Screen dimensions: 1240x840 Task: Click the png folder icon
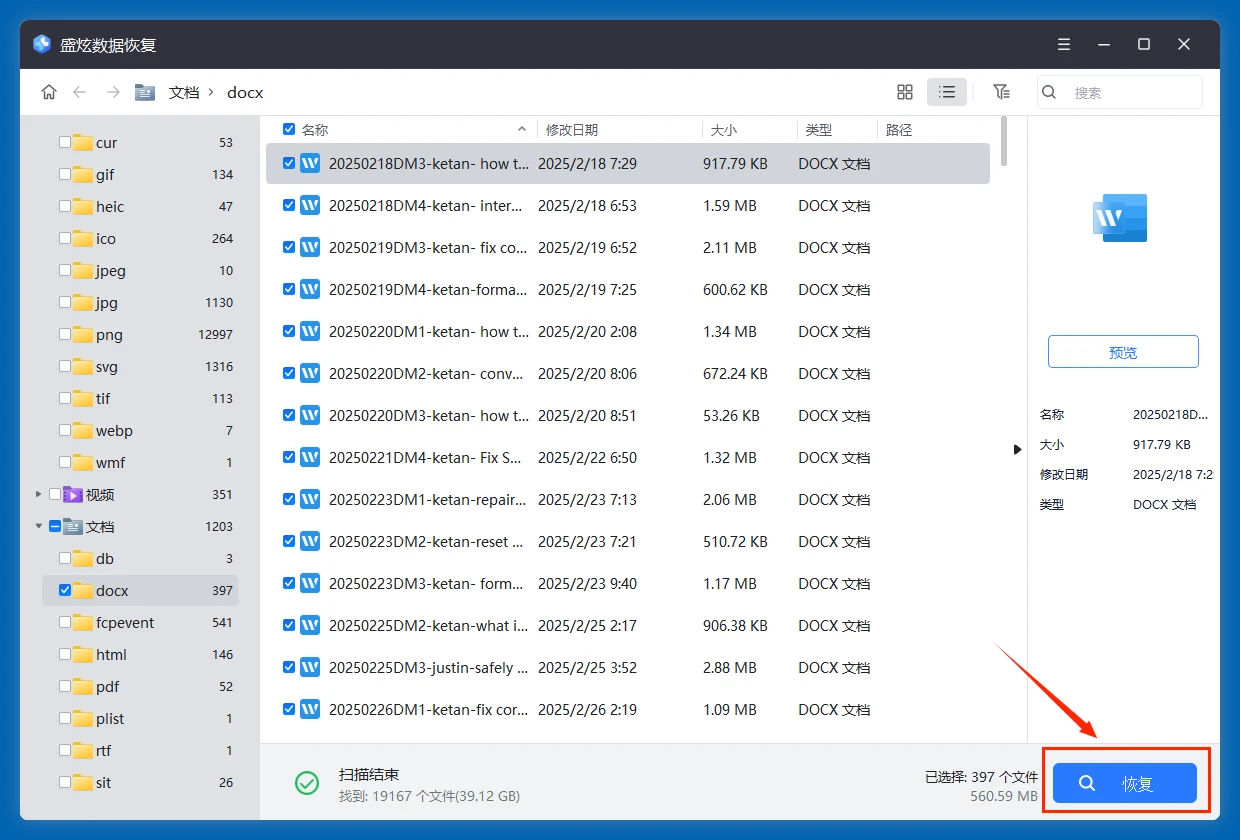point(82,335)
